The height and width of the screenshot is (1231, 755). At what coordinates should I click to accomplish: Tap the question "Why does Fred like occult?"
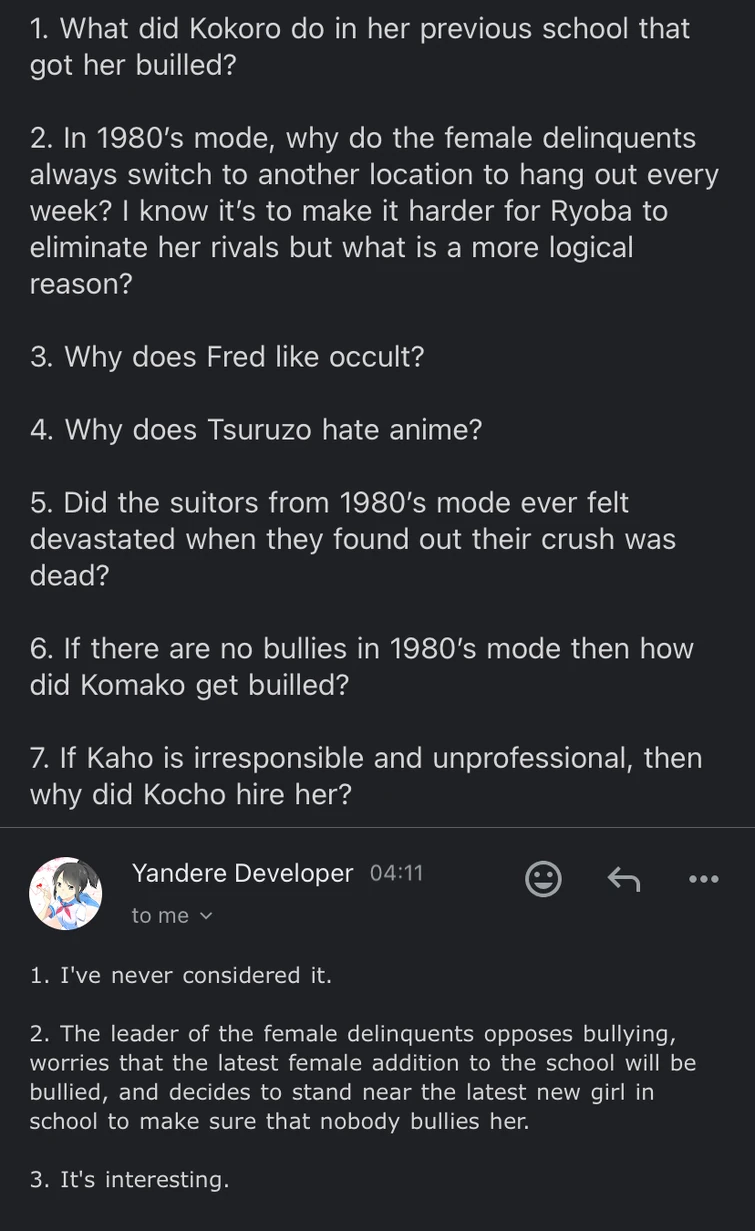pyautogui.click(x=228, y=357)
